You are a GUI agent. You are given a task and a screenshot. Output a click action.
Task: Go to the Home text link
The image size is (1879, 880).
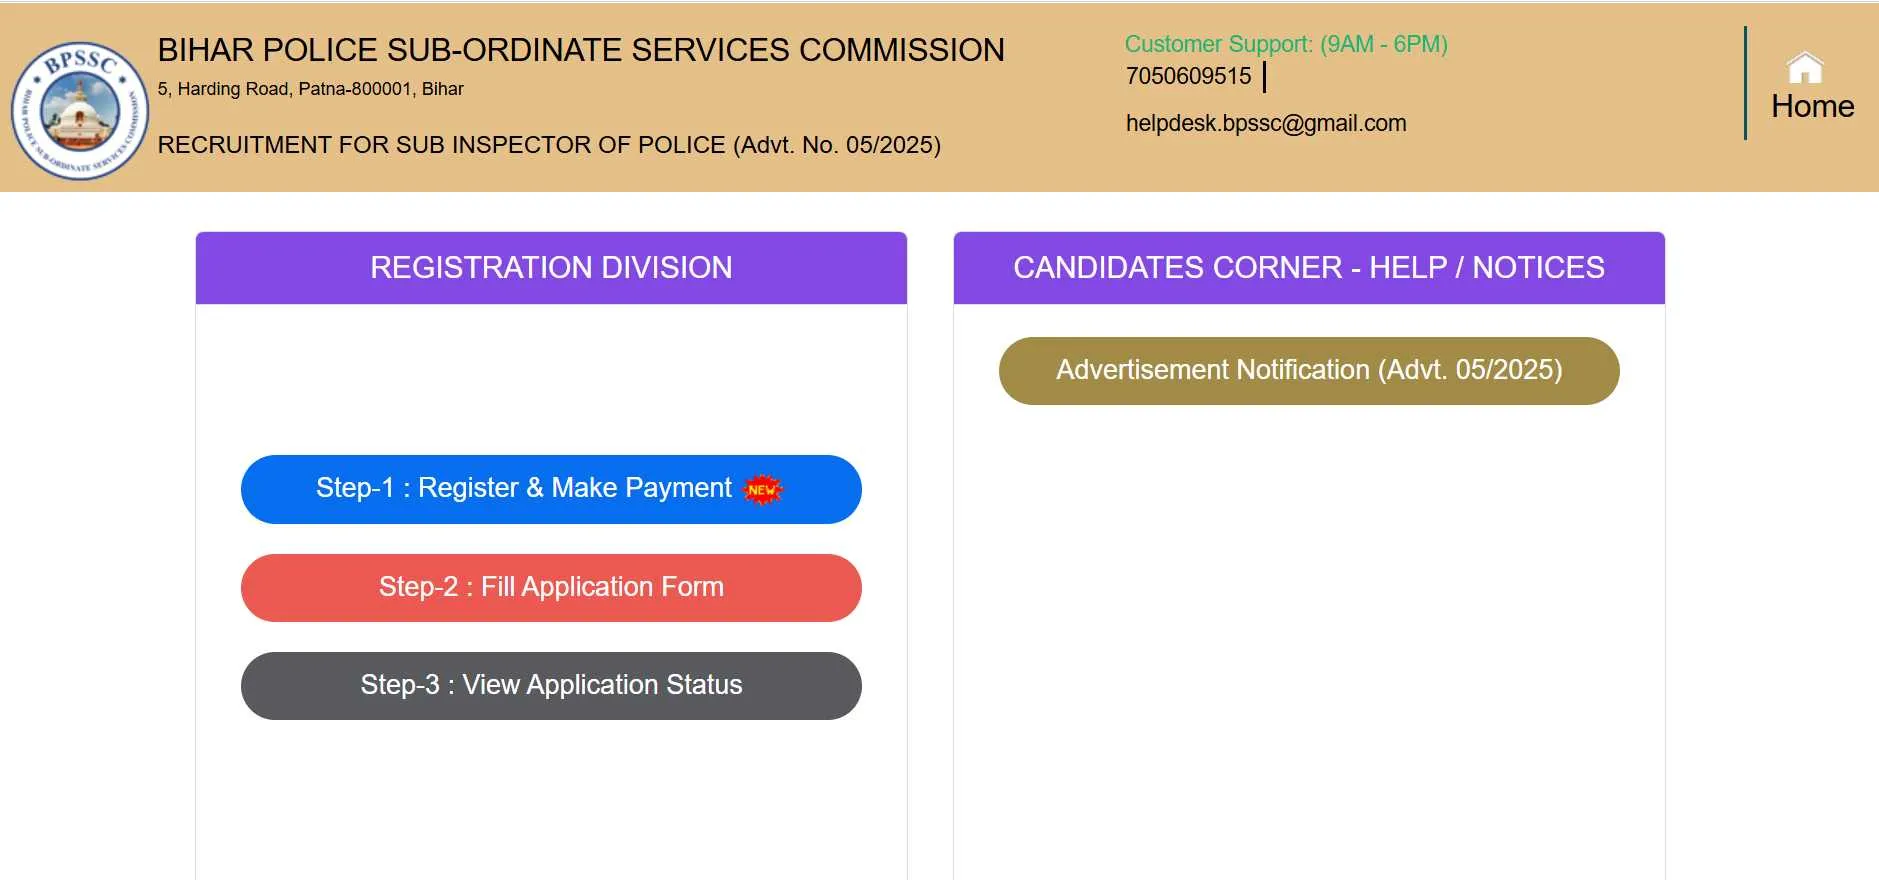tap(1812, 107)
